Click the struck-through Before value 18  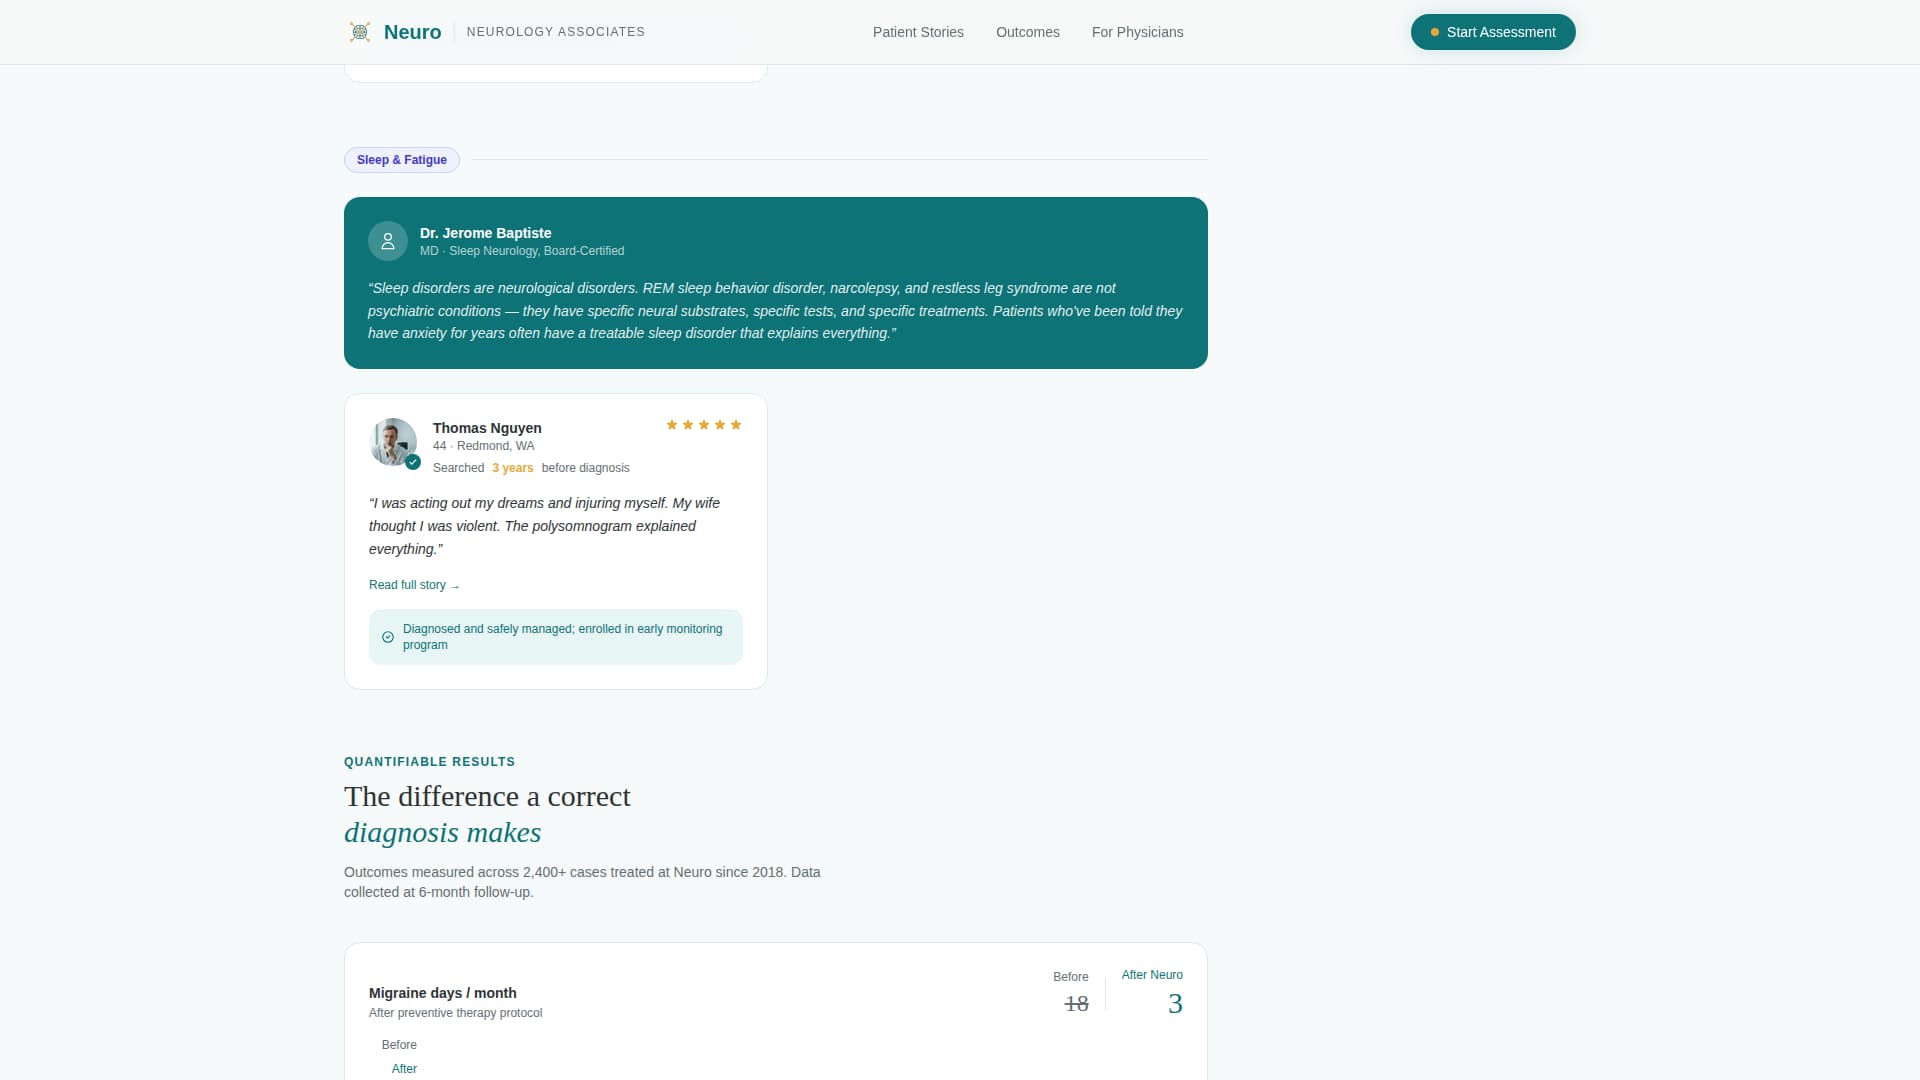coord(1076,1003)
